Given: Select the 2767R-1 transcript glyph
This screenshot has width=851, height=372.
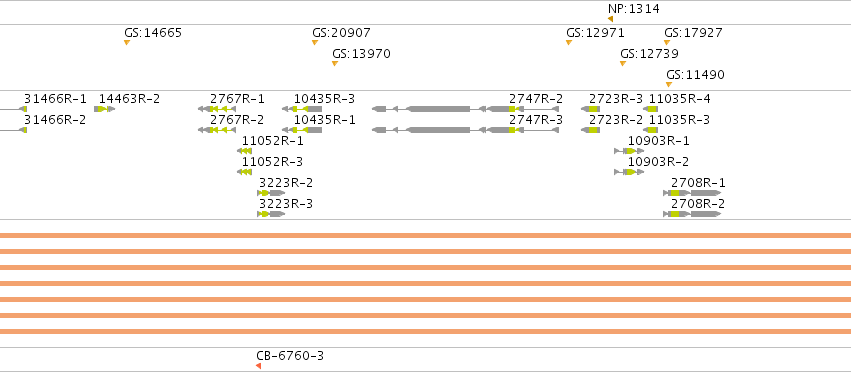Looking at the screenshot, I should [217, 109].
